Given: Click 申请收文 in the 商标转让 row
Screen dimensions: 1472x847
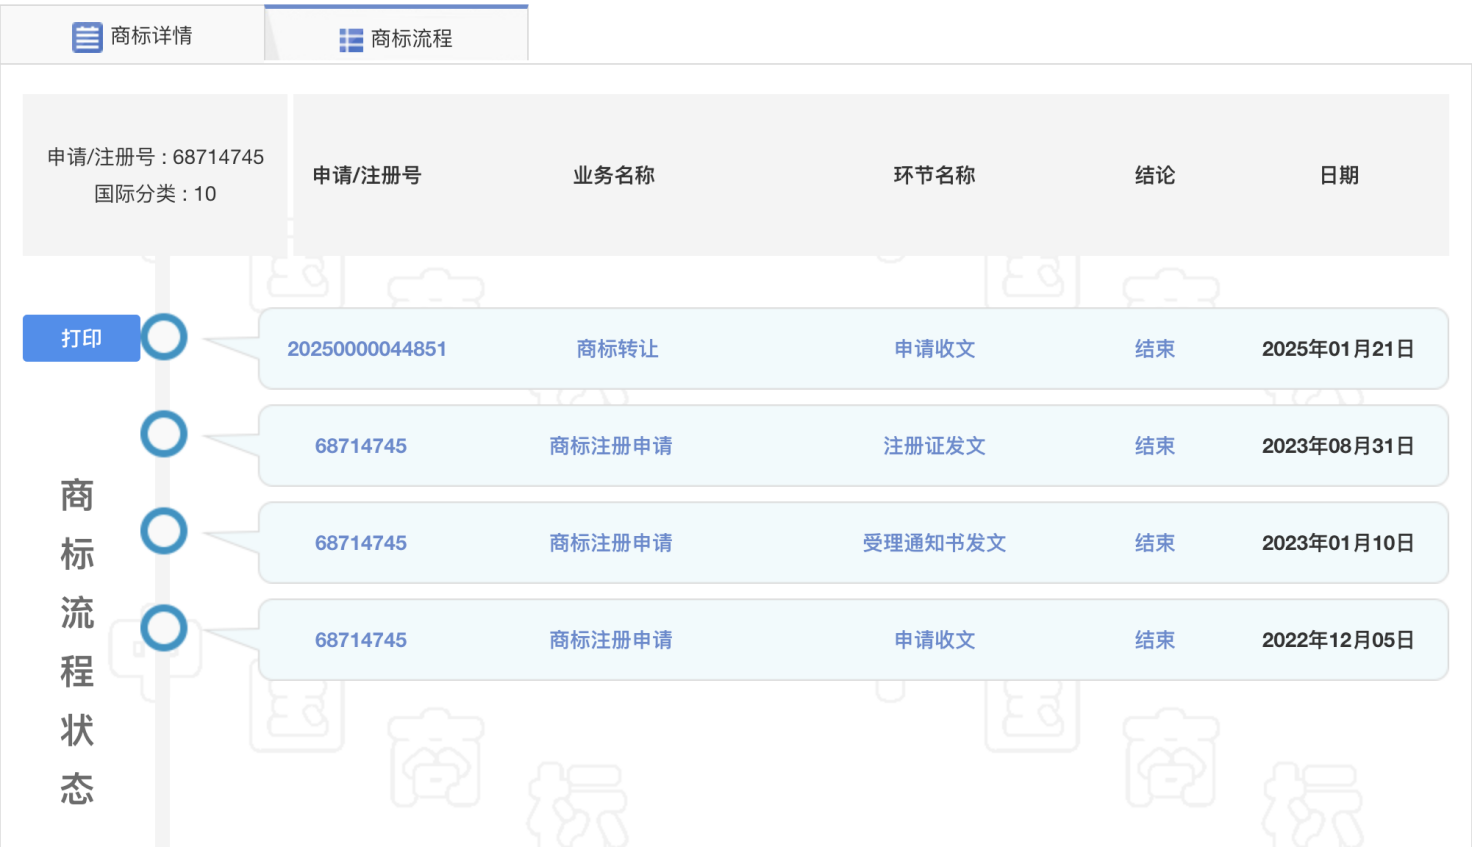Looking at the screenshot, I should 934,349.
